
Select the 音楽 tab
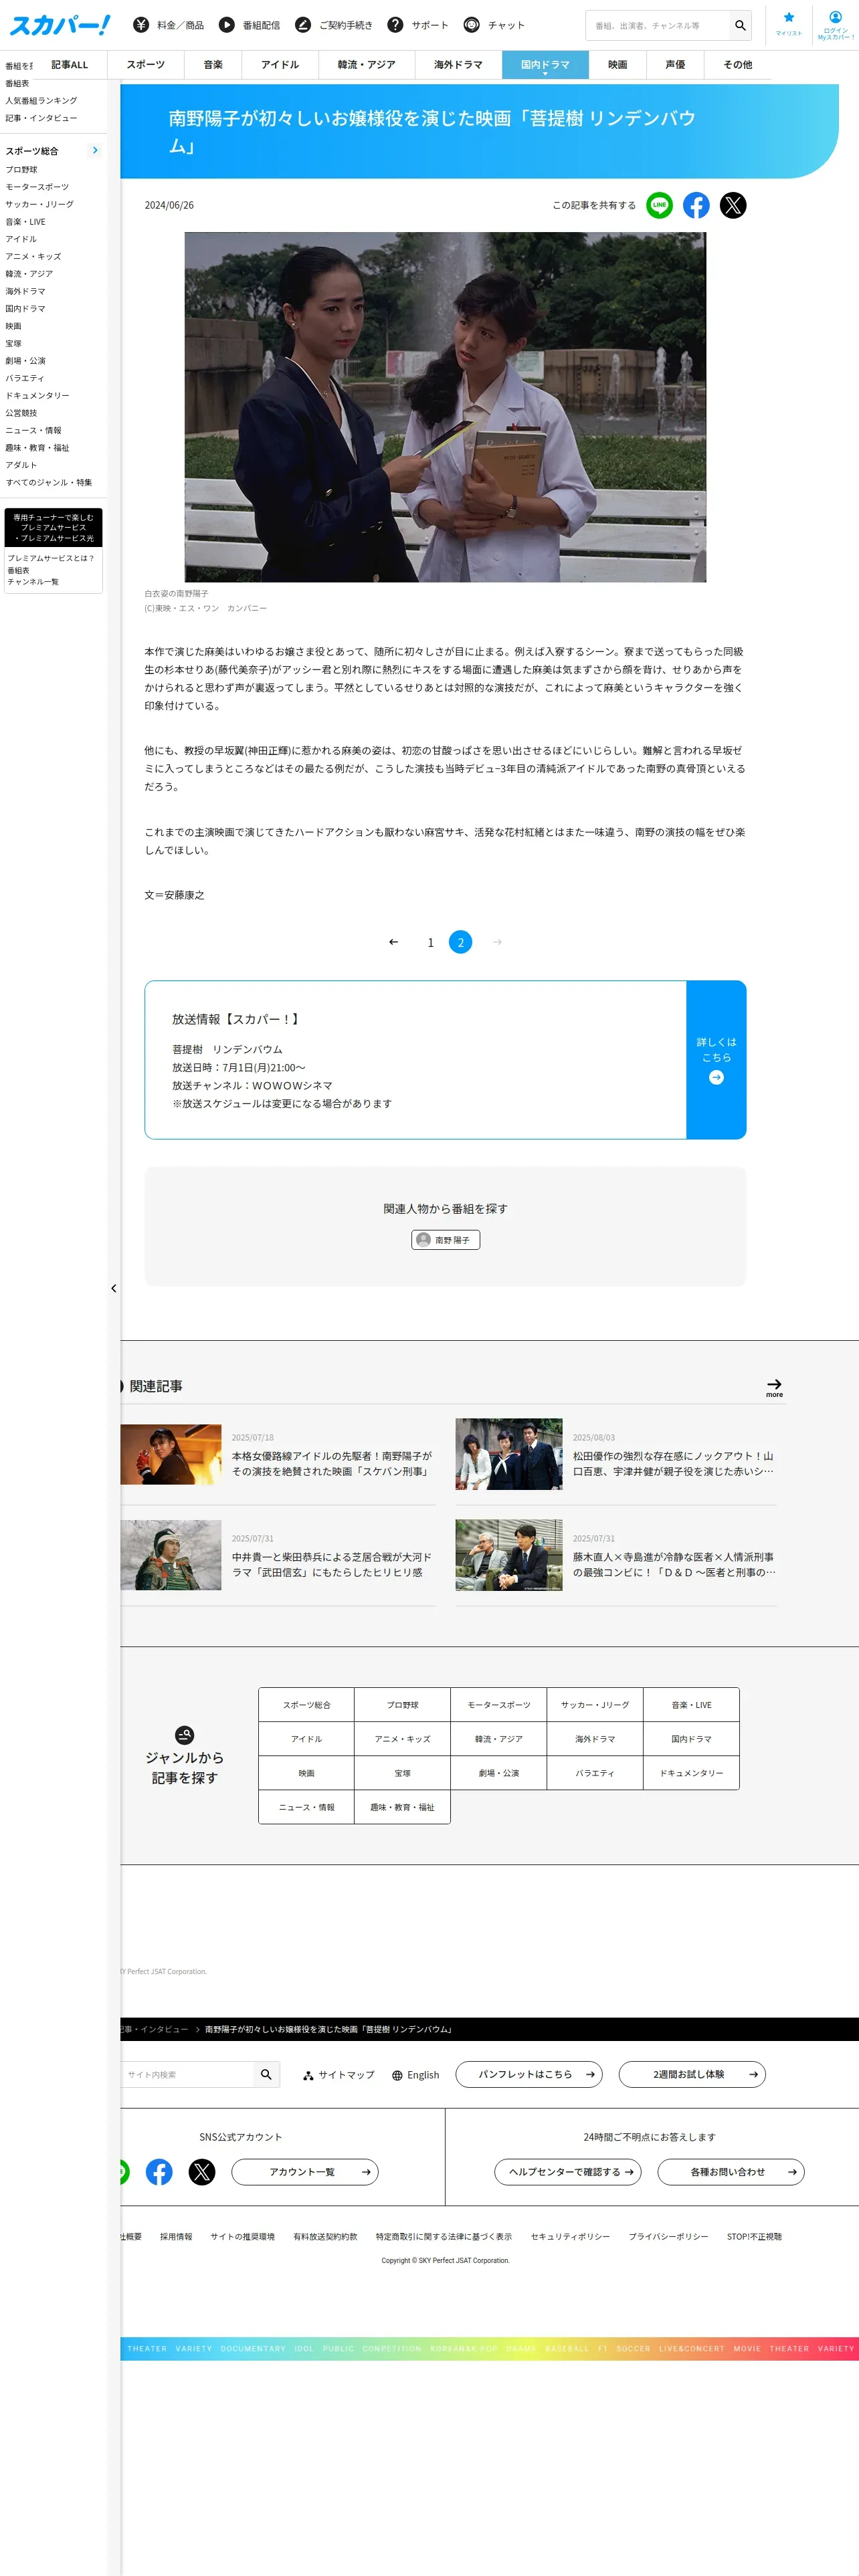(213, 65)
